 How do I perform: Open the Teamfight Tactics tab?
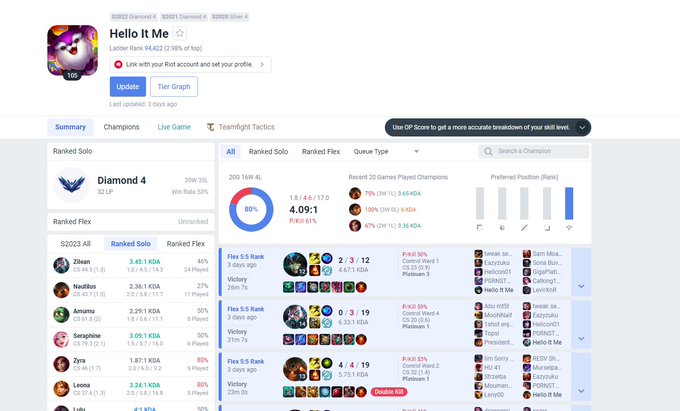tap(241, 127)
